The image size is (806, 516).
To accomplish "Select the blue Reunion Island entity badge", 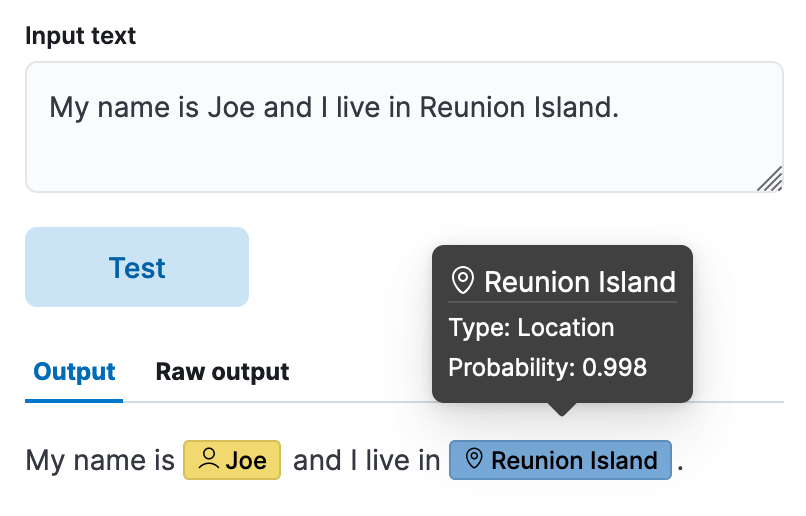I will point(560,460).
